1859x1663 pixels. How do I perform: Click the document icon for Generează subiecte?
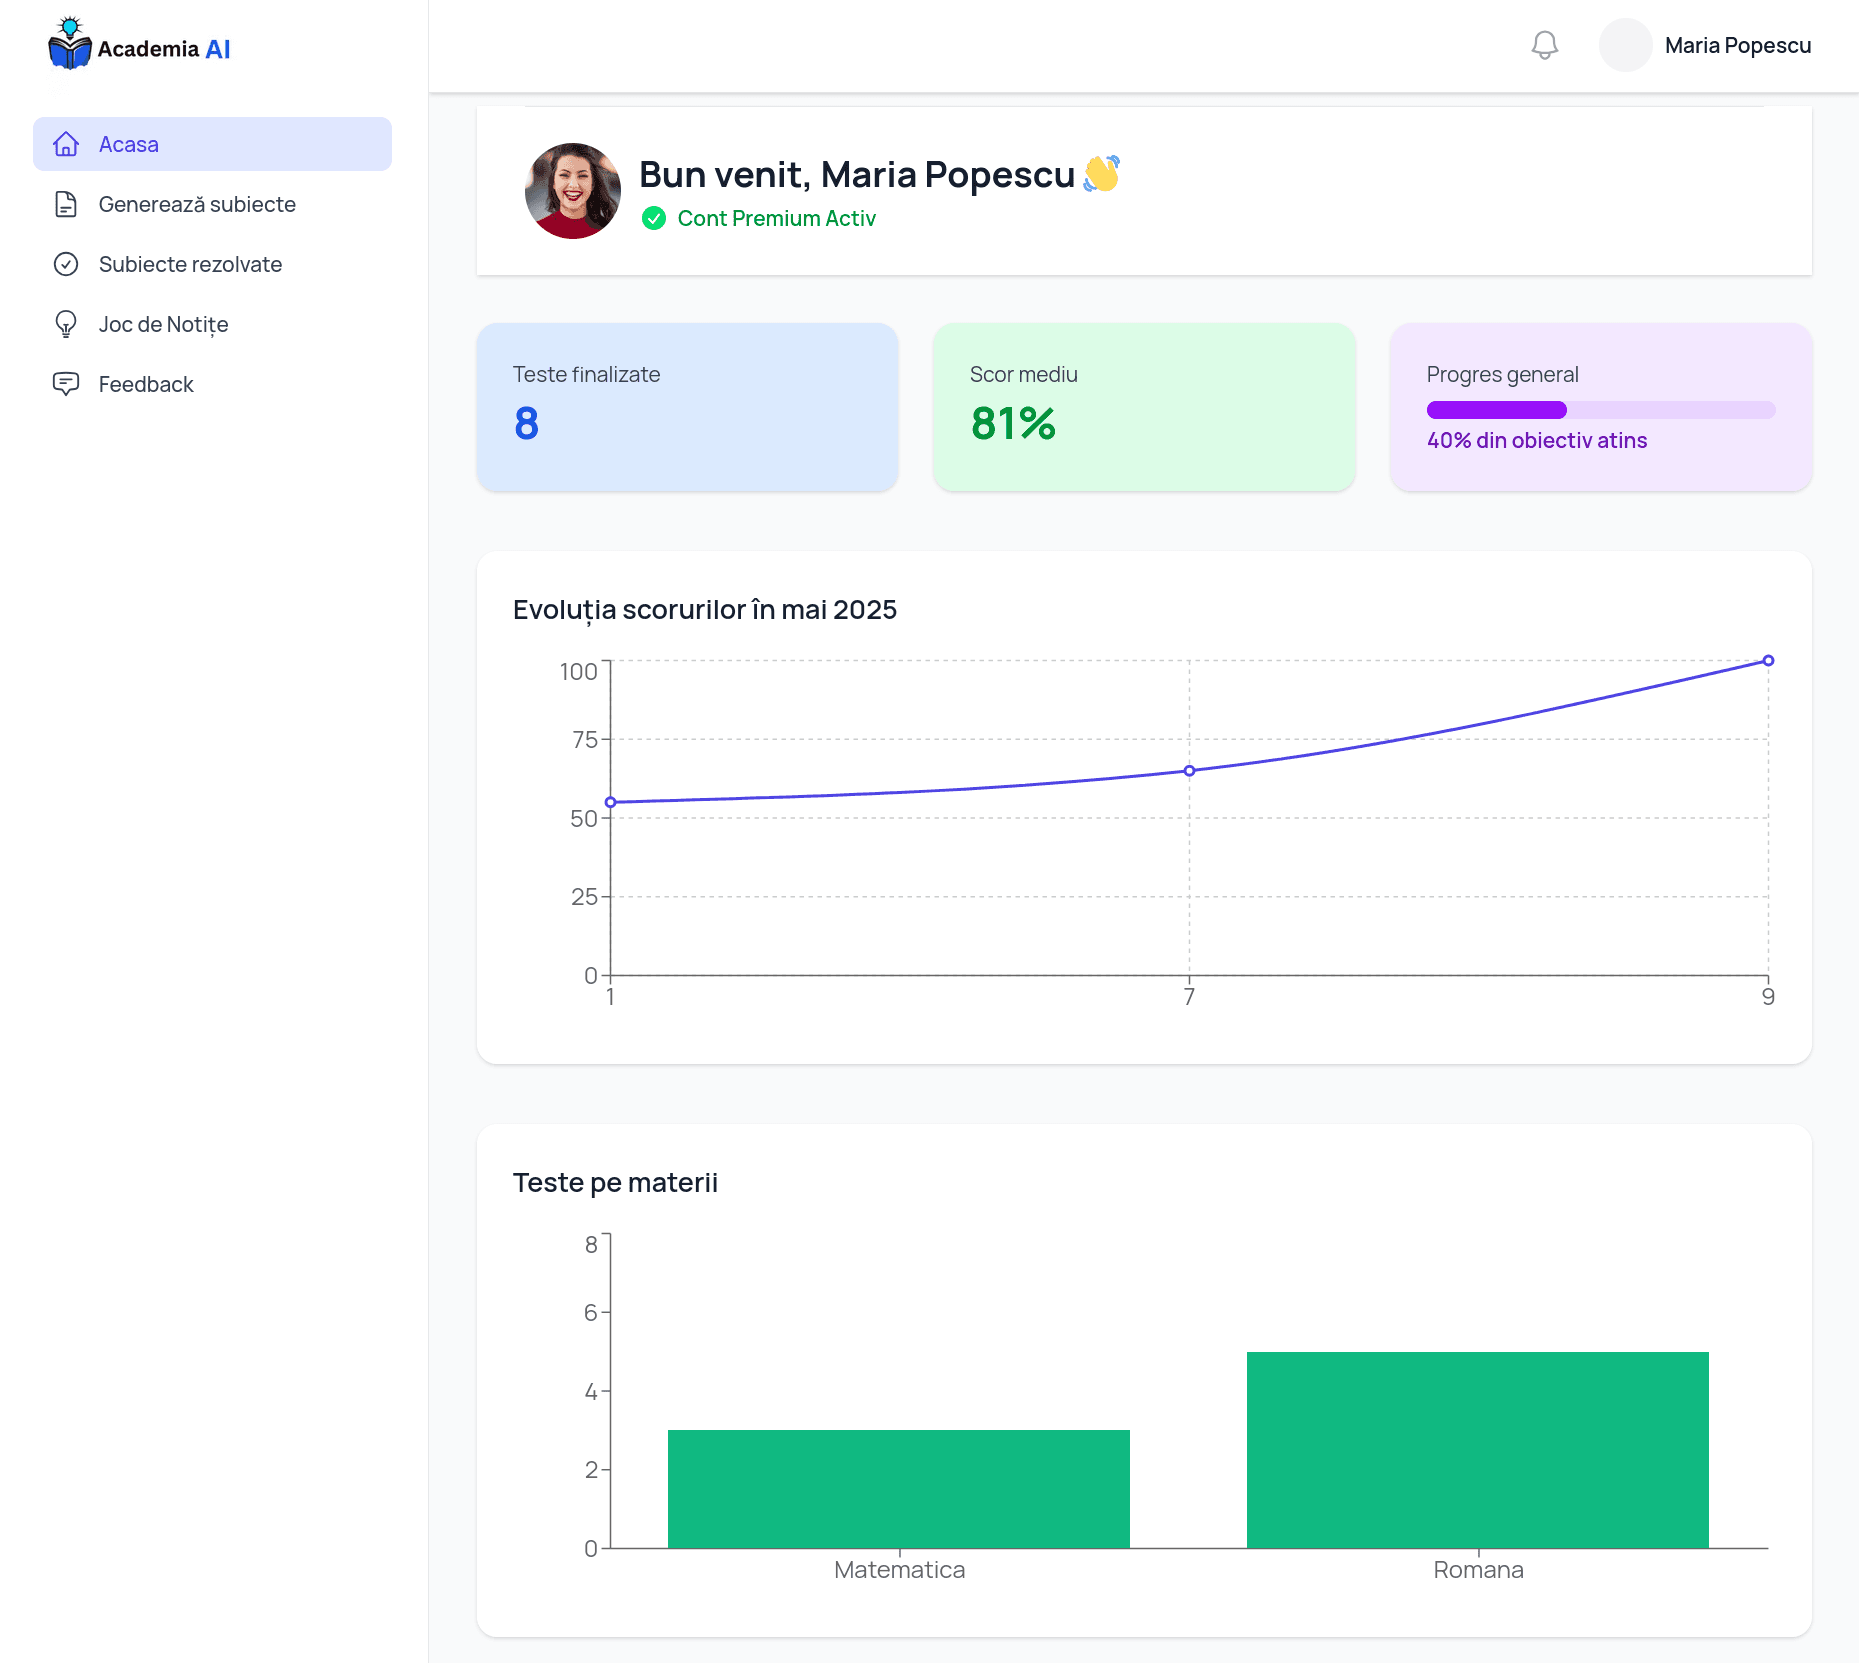(66, 204)
